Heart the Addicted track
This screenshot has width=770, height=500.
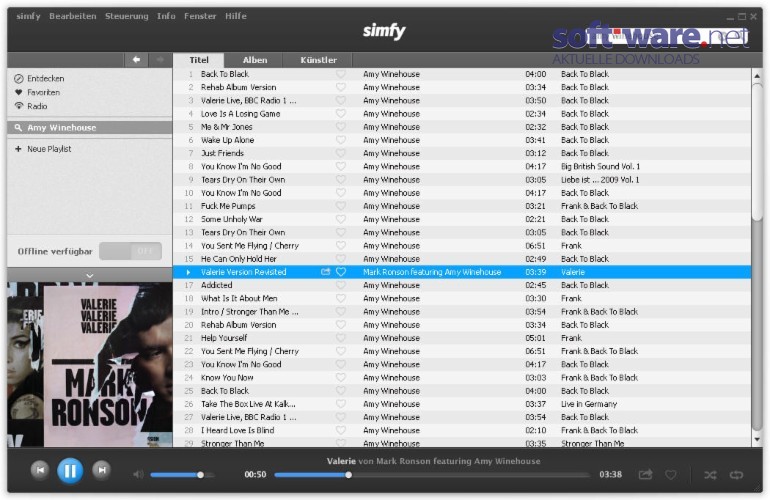coord(341,285)
